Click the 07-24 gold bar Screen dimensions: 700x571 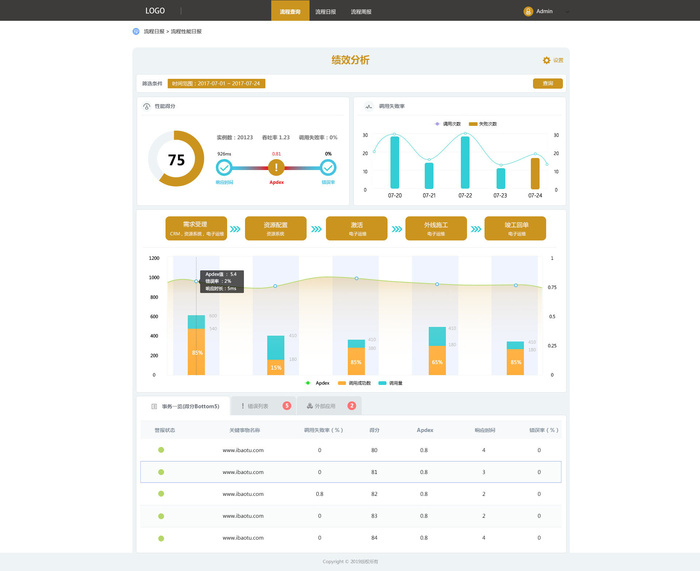coord(535,173)
